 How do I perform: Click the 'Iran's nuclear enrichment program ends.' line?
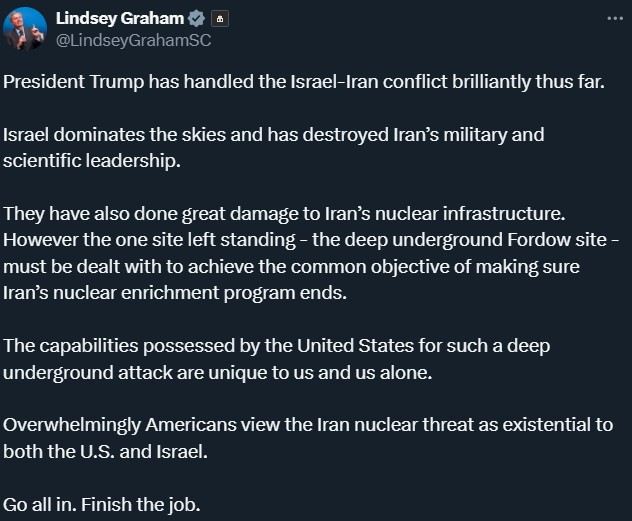coord(175,293)
